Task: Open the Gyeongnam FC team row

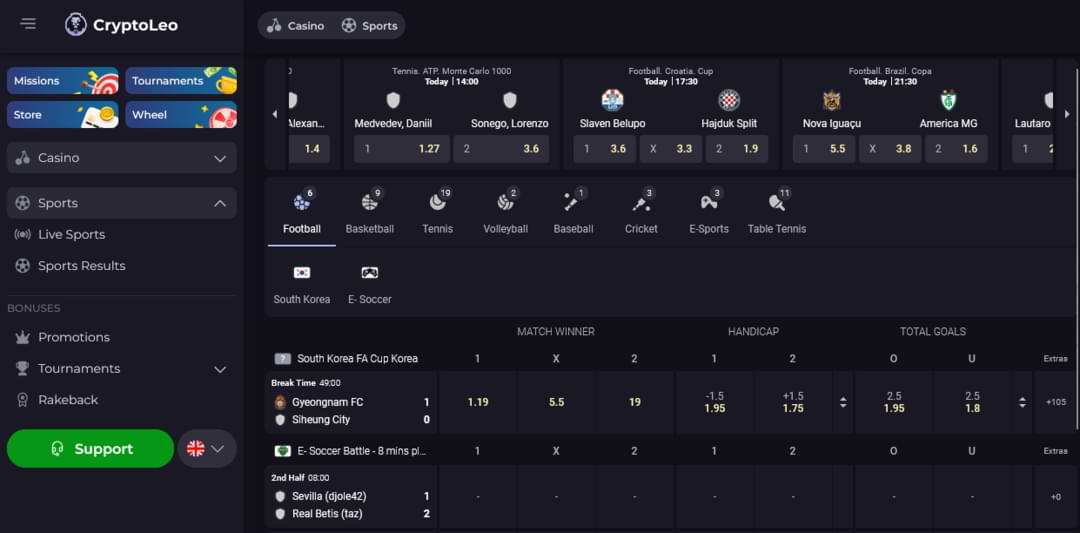Action: (x=352, y=402)
